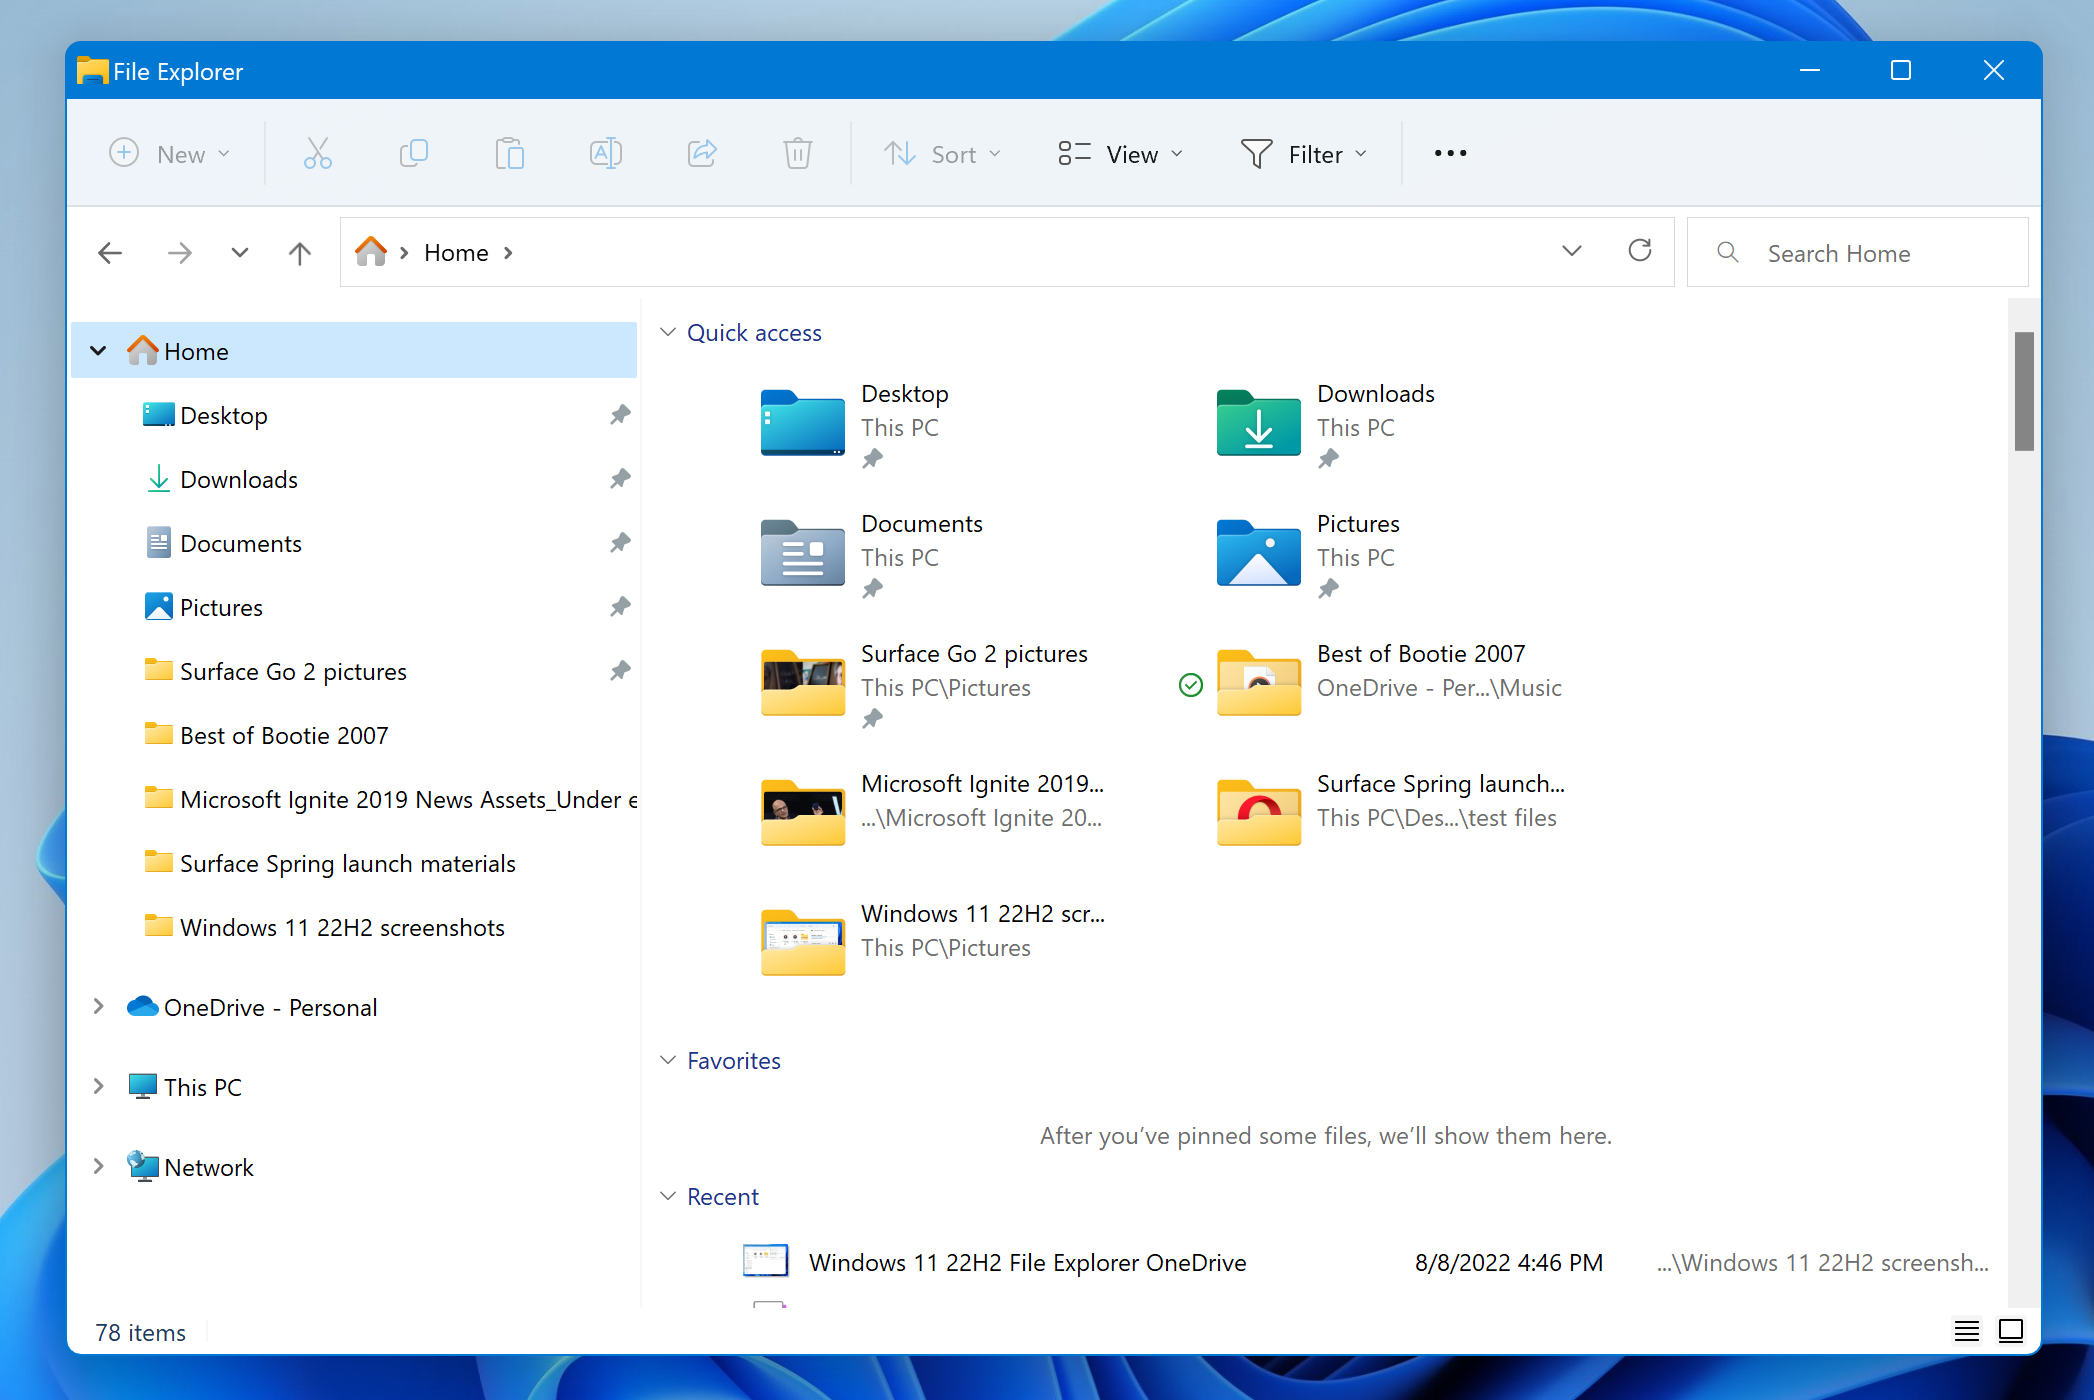The image size is (2094, 1400).
Task: Click the Home breadcrumb in address bar
Action: pos(456,253)
